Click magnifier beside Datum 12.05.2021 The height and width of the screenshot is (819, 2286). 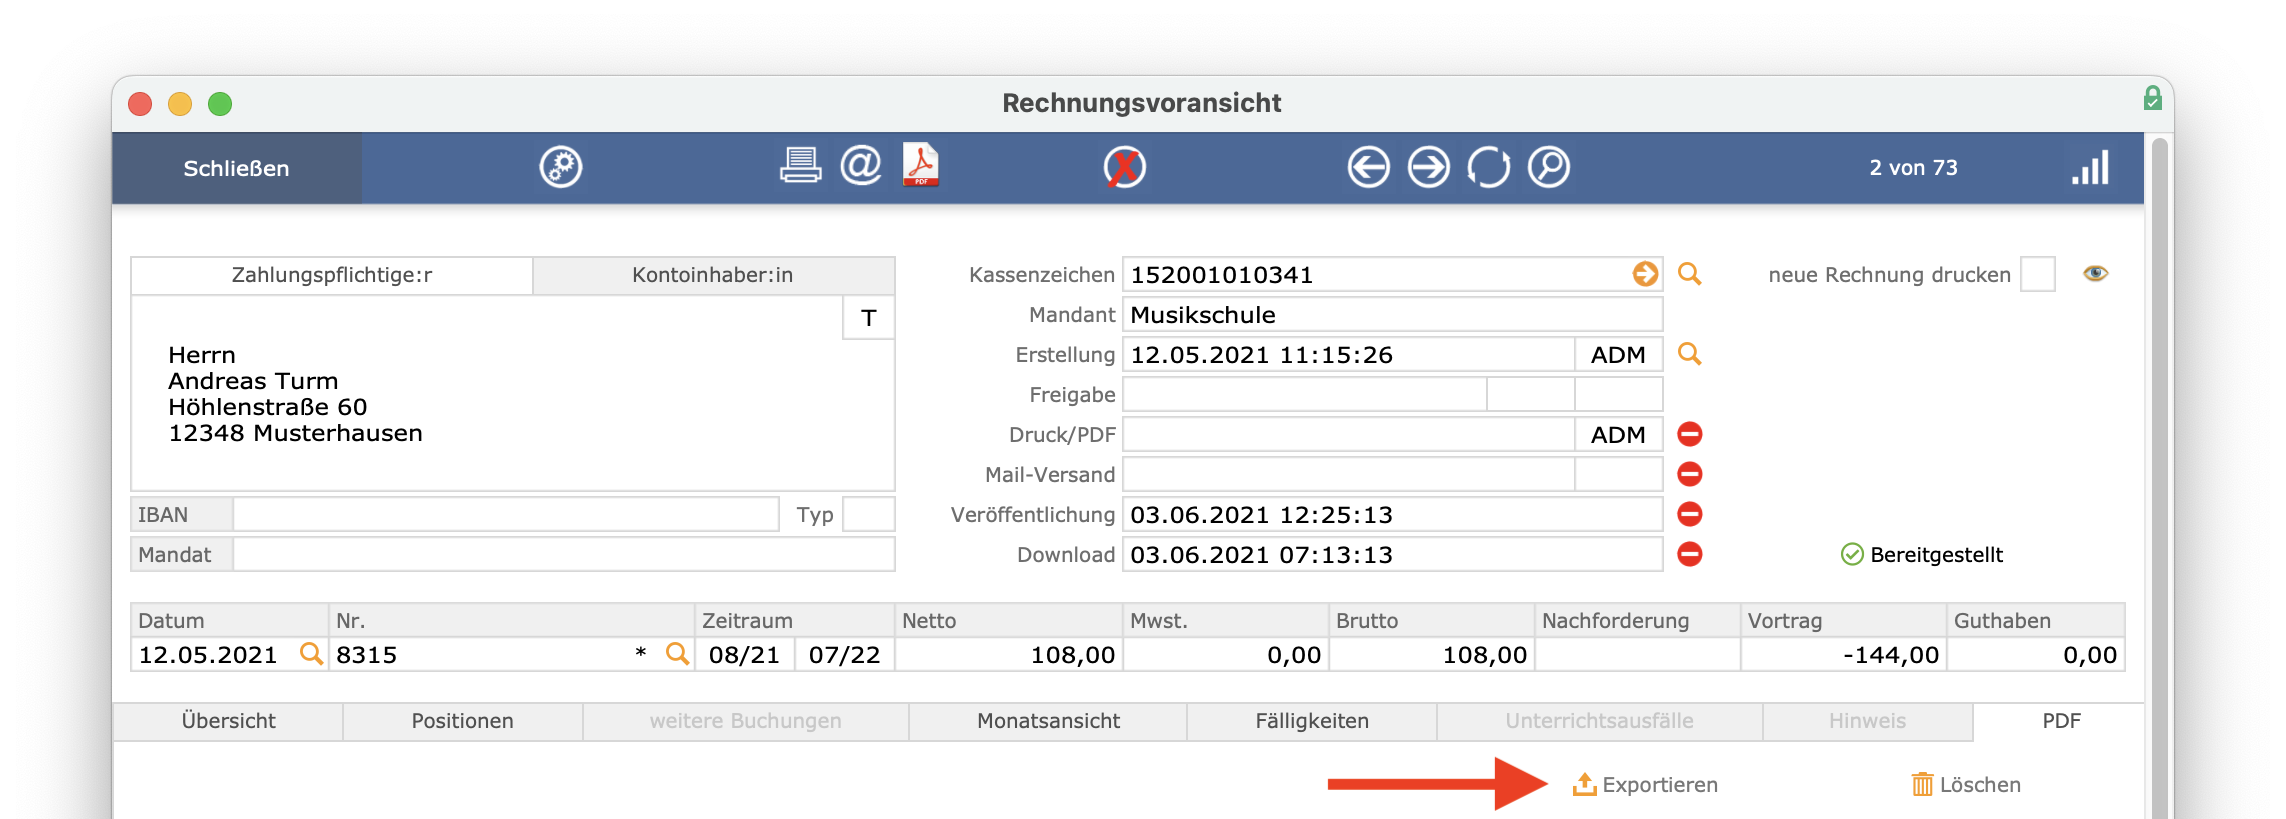[x=311, y=654]
